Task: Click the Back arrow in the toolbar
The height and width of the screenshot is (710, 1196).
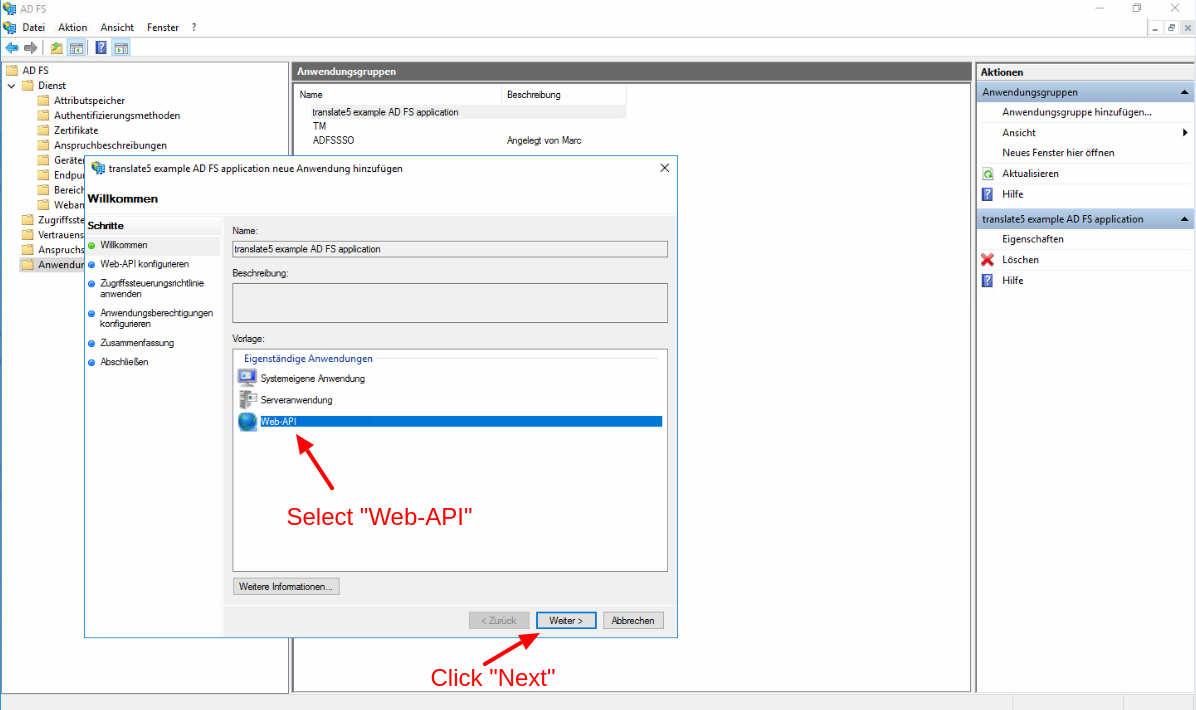Action: point(11,48)
